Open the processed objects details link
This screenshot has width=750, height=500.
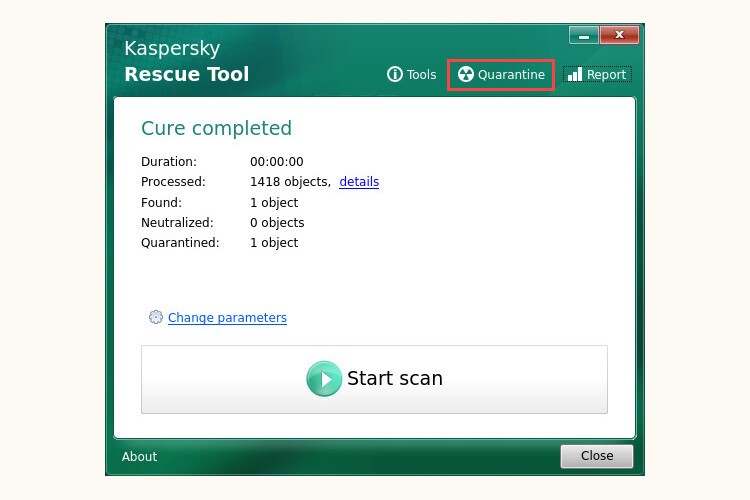[x=359, y=182]
